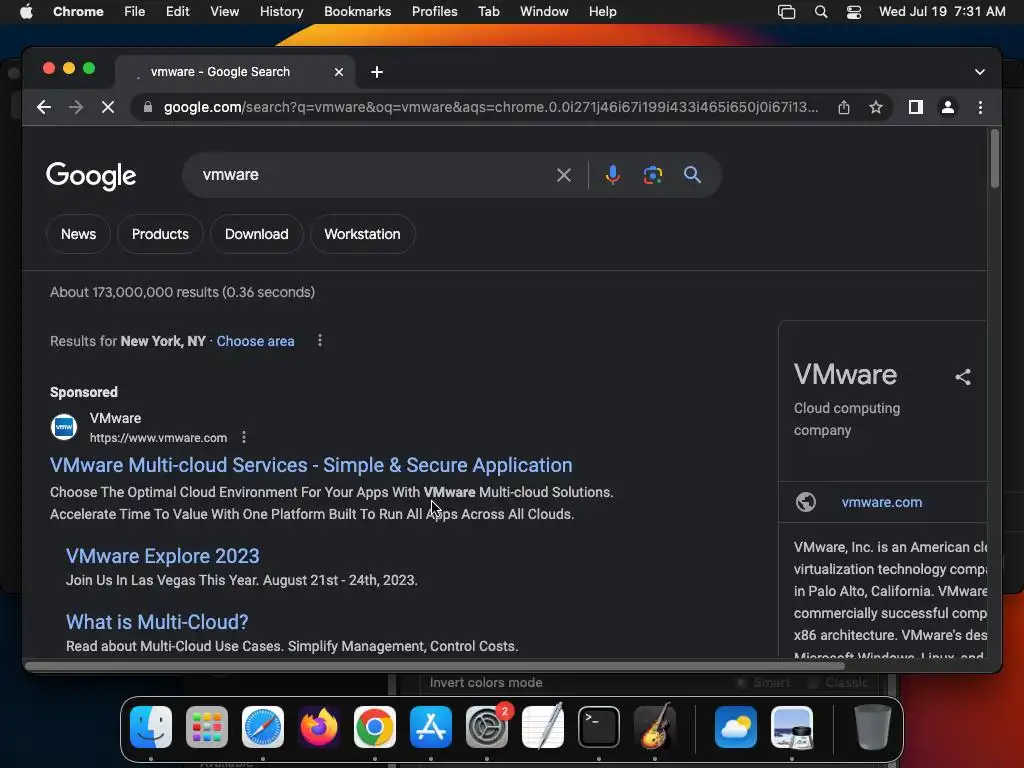Click the horizontal scrollbar at window bottom

click(435, 666)
